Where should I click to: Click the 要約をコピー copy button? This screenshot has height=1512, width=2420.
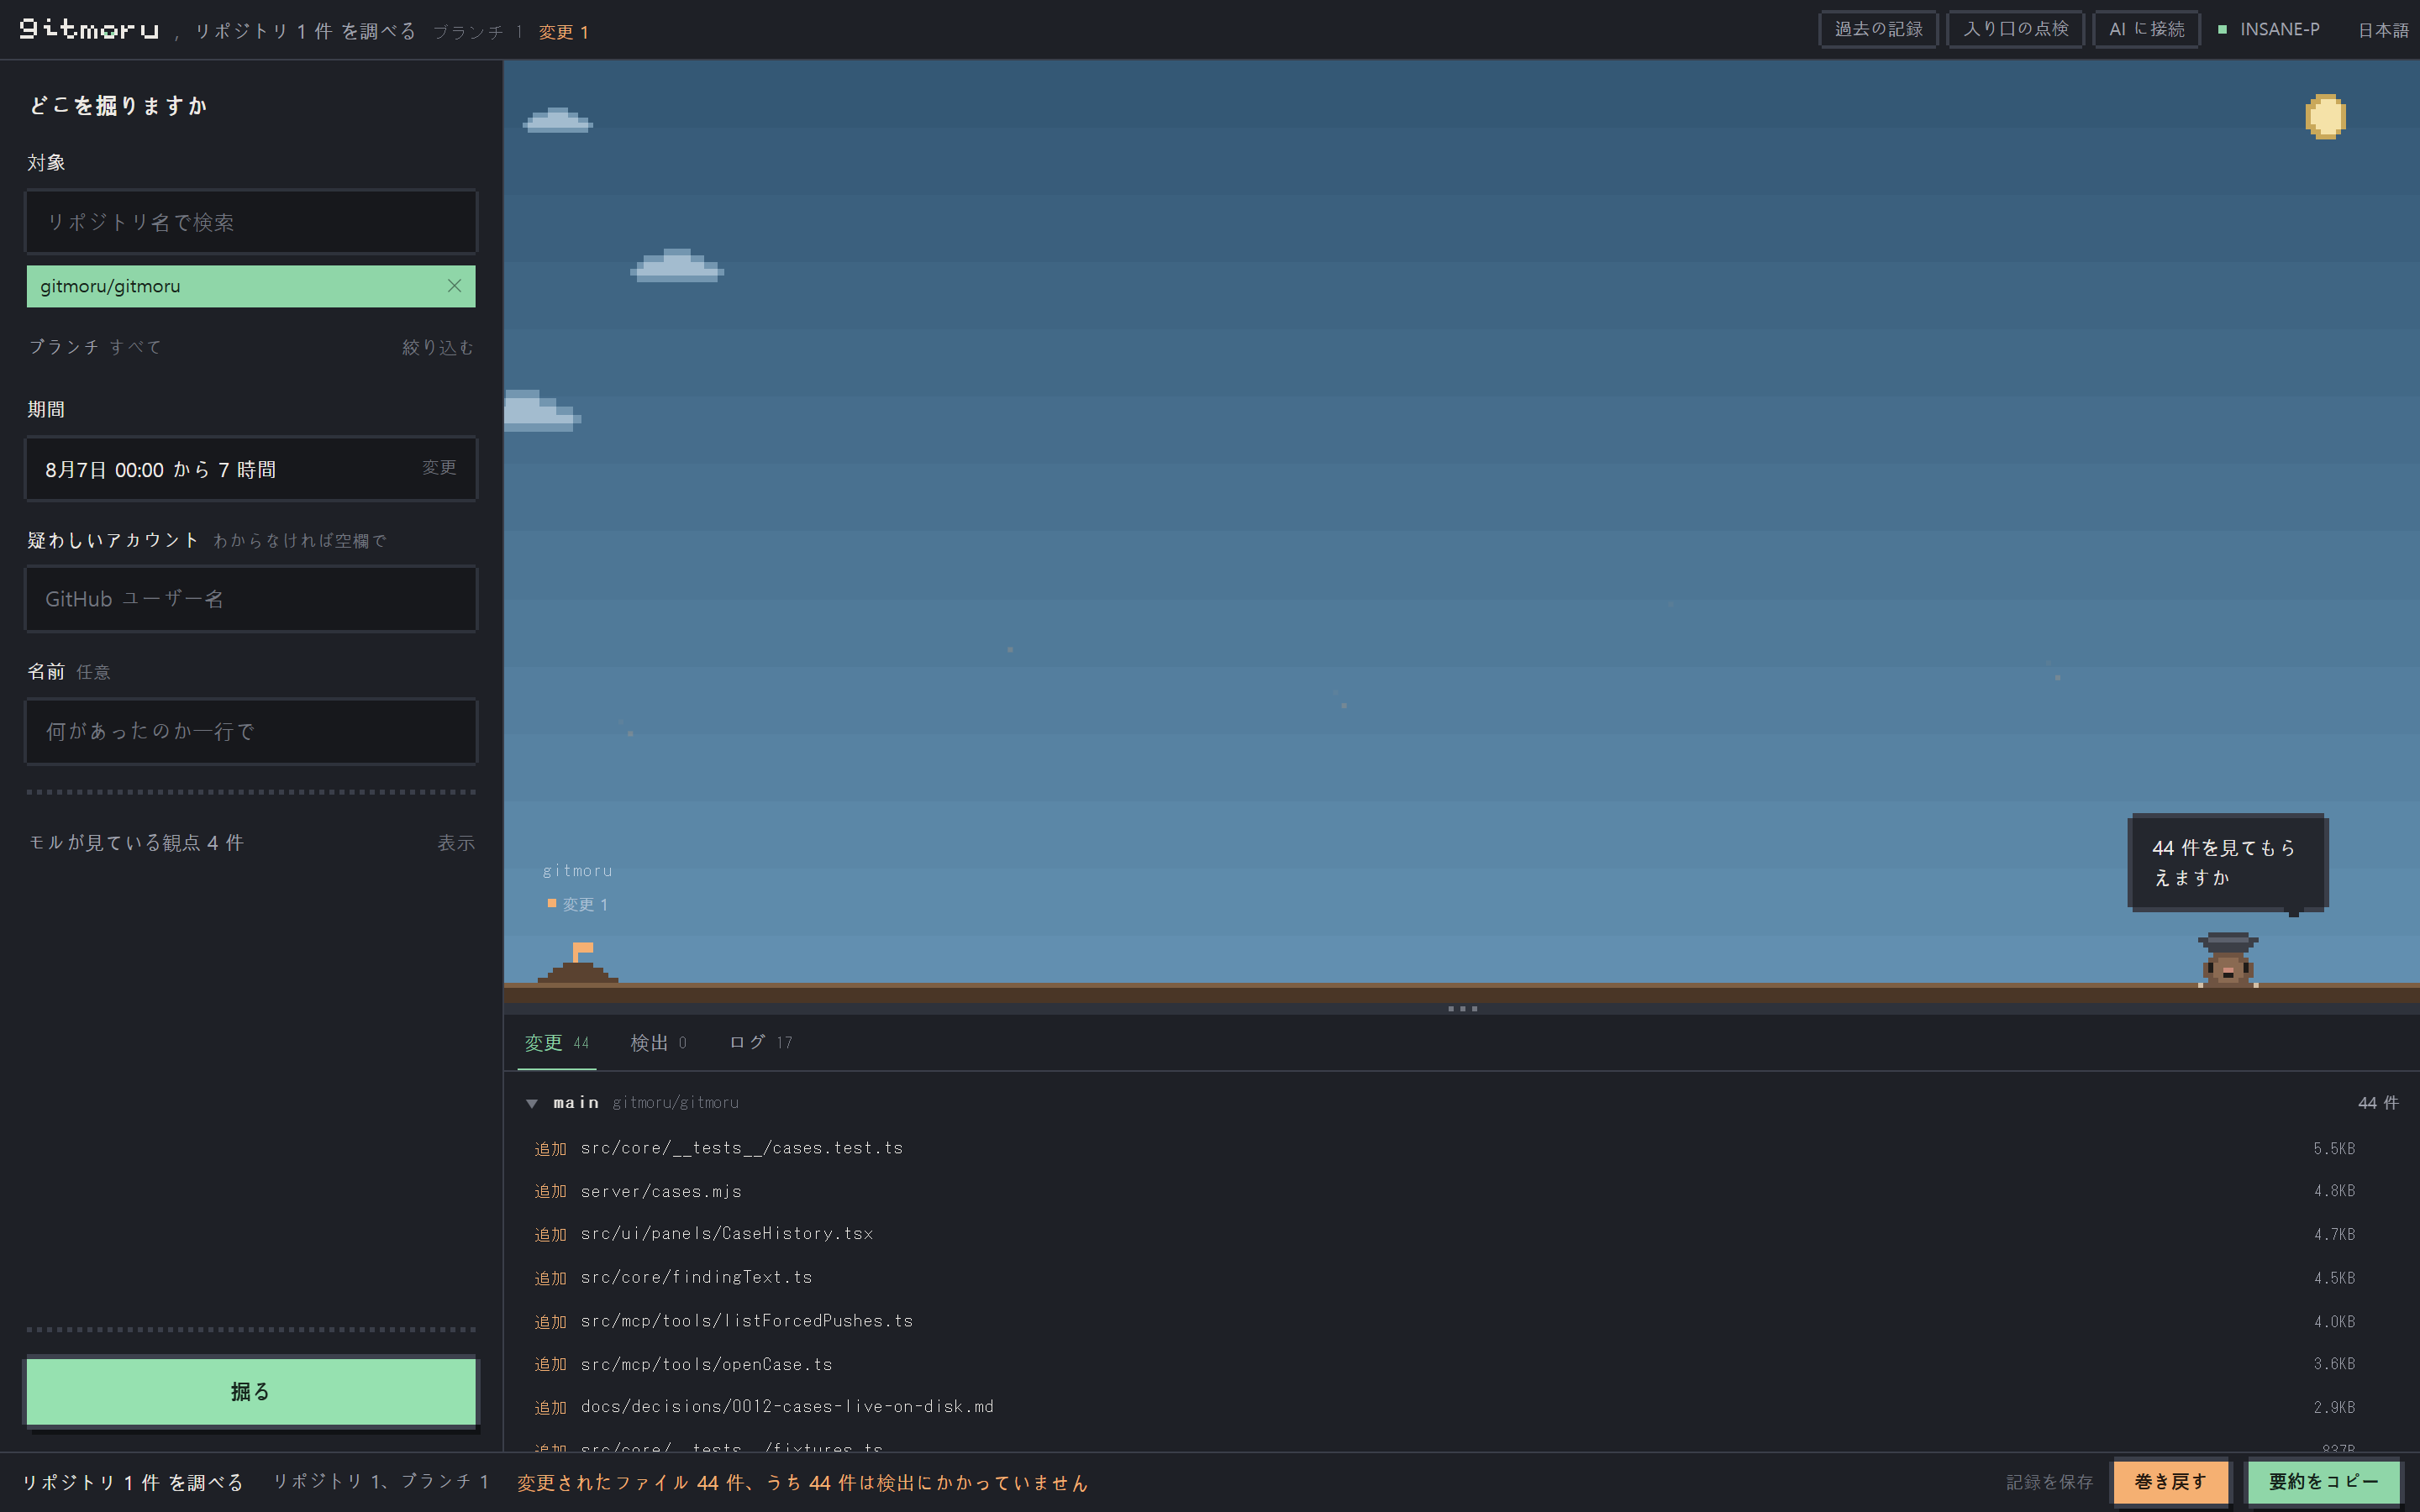click(2323, 1482)
